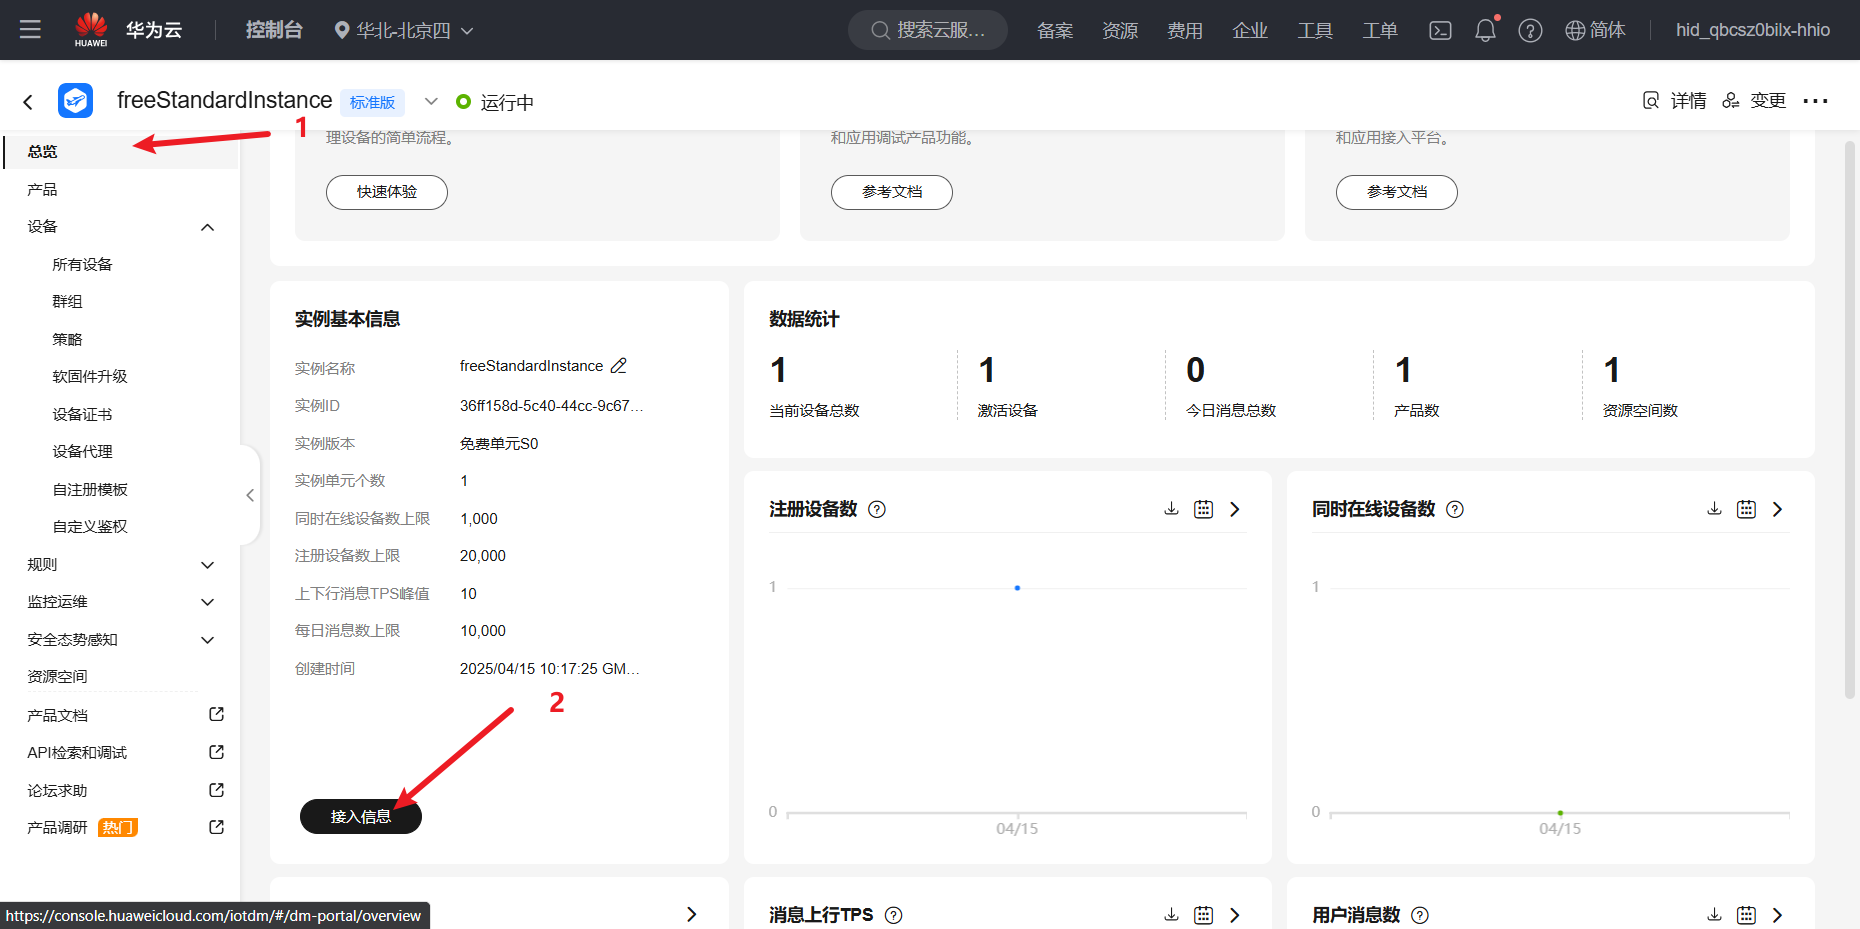Open 群组 in sidebar
The image size is (1860, 929).
(x=67, y=301)
